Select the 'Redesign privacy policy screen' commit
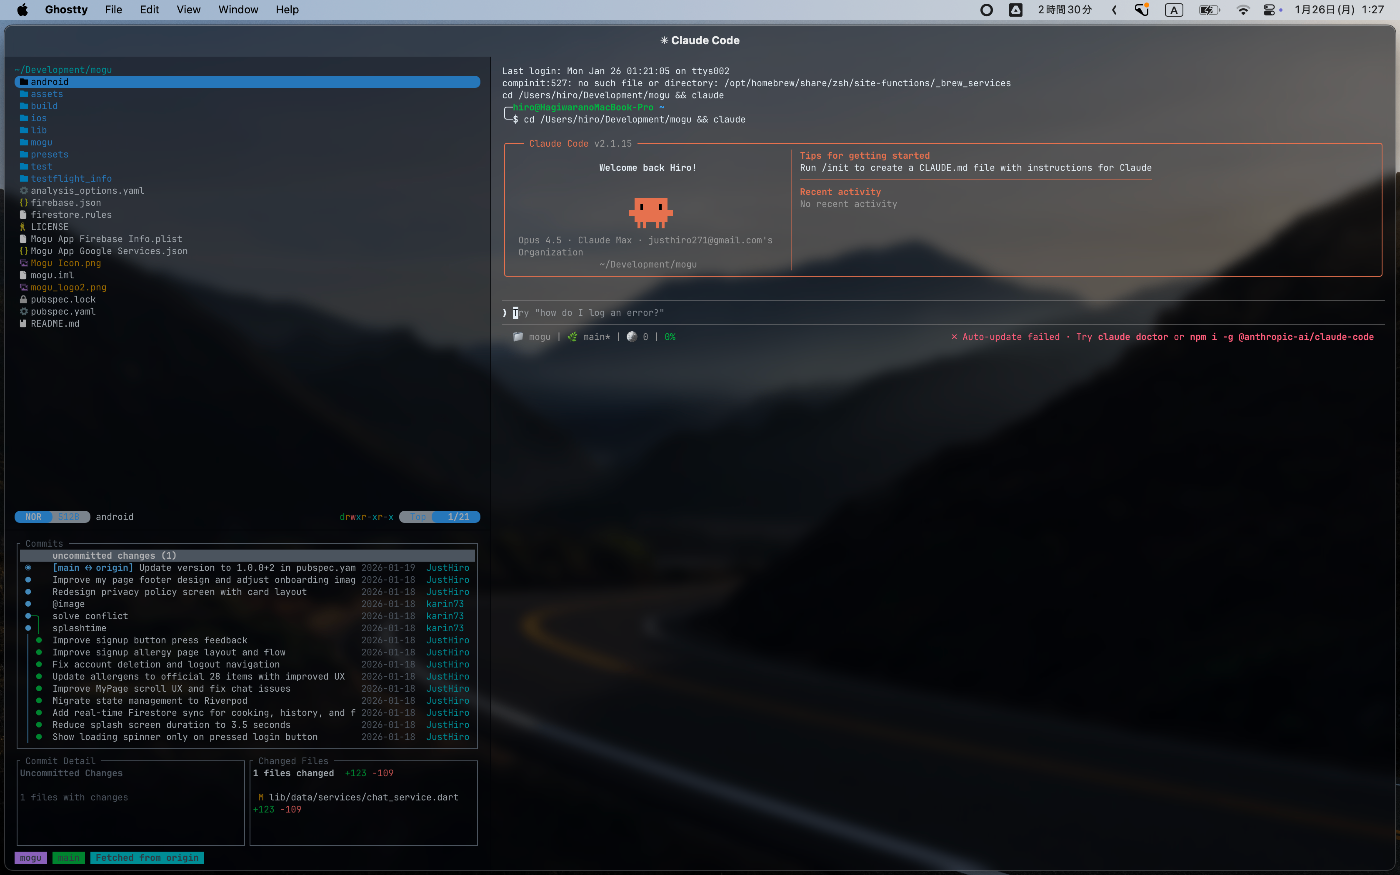 click(x=247, y=592)
